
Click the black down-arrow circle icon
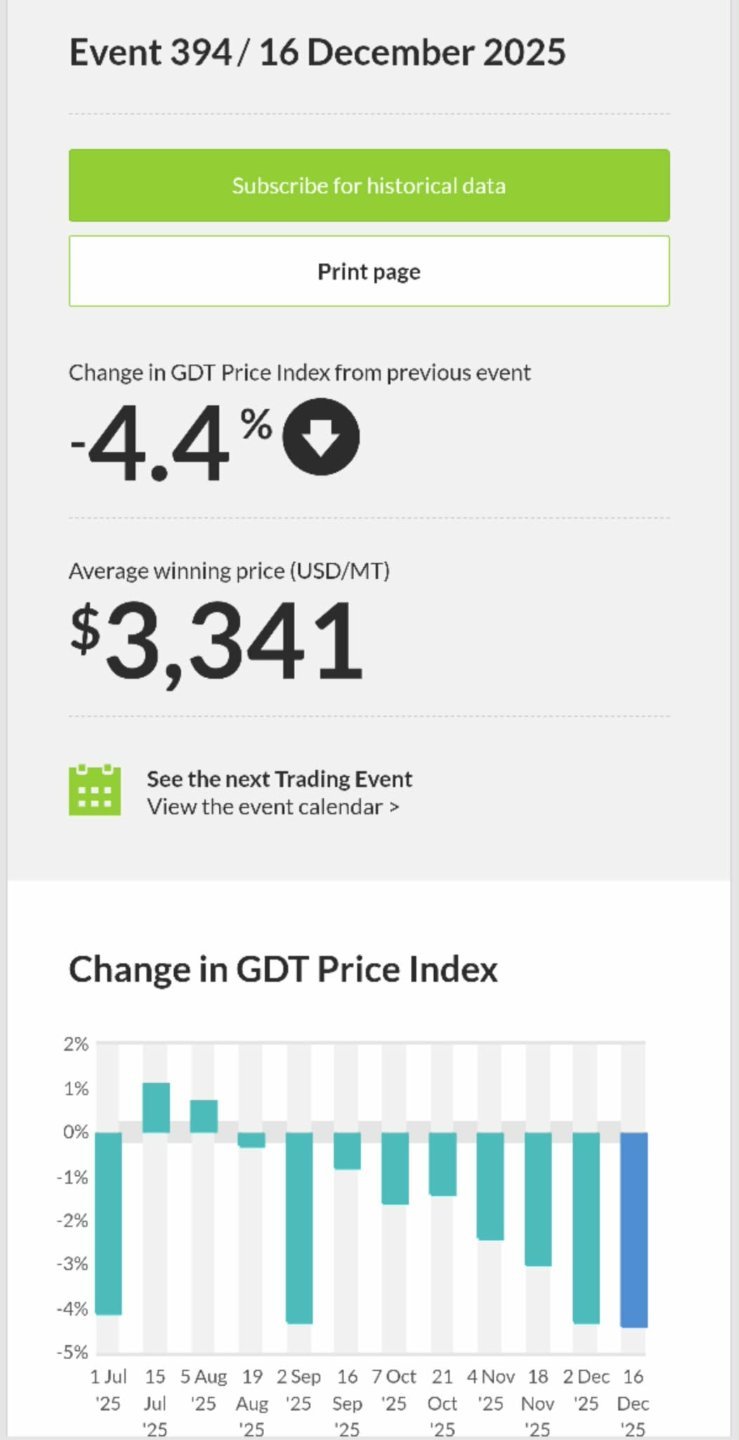(x=321, y=437)
